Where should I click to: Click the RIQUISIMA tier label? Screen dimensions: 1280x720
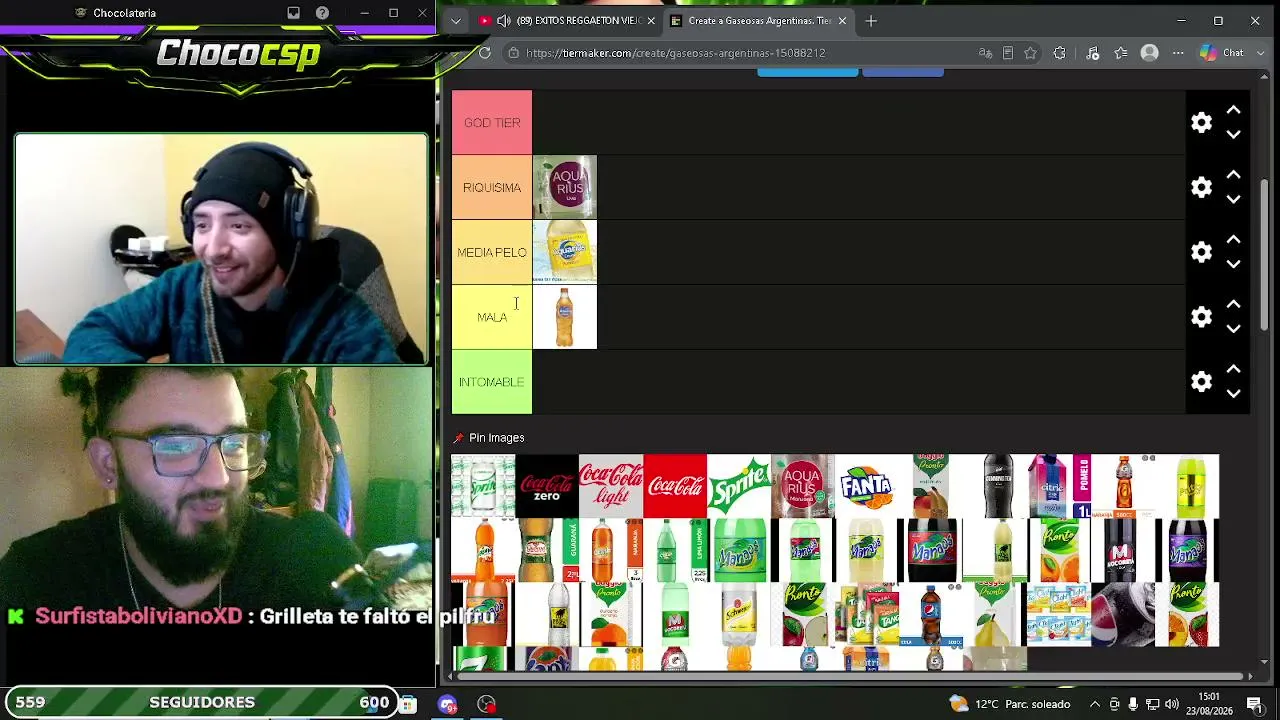point(492,187)
